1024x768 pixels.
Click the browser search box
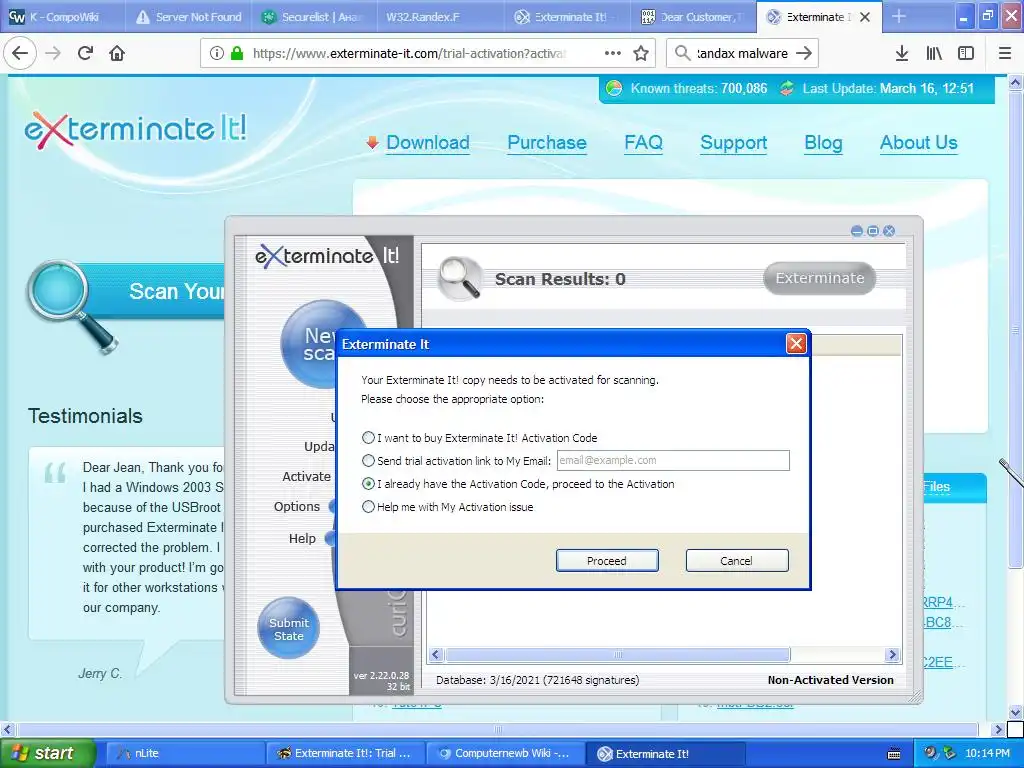point(742,54)
